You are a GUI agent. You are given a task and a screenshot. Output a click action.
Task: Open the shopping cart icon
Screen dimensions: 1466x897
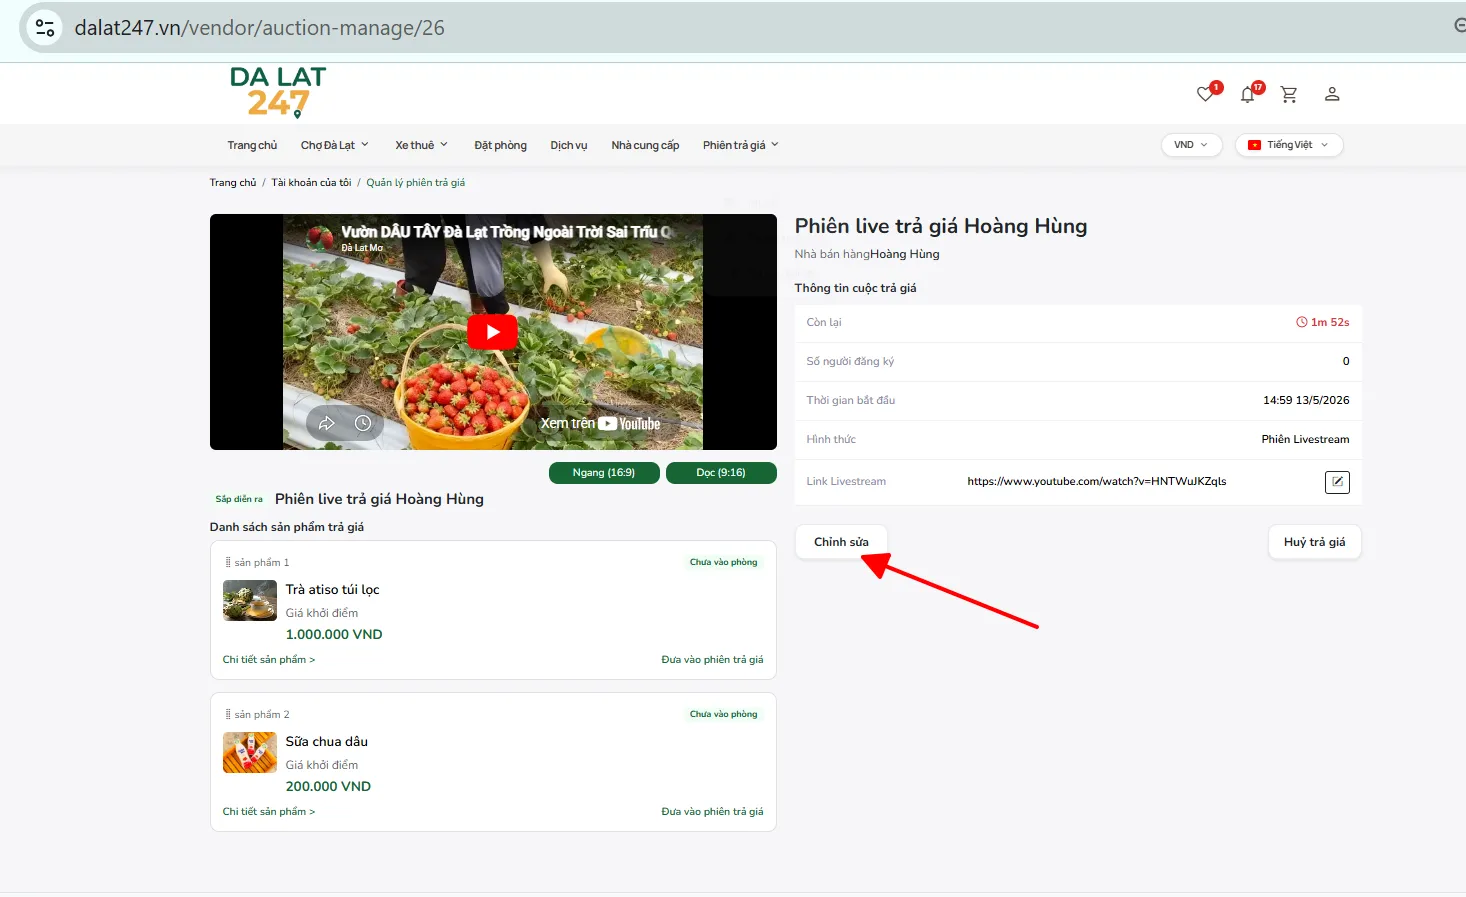[1289, 94]
